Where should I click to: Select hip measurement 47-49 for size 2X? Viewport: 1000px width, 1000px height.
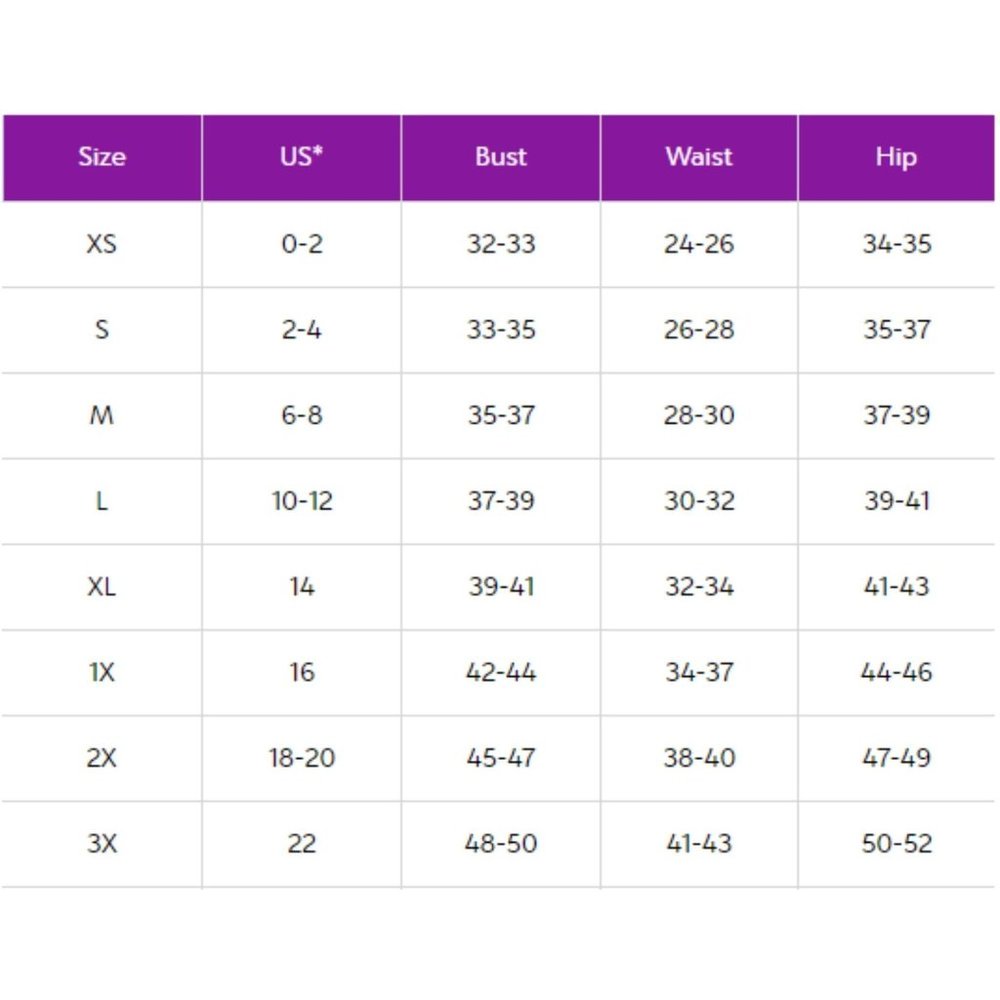click(896, 758)
